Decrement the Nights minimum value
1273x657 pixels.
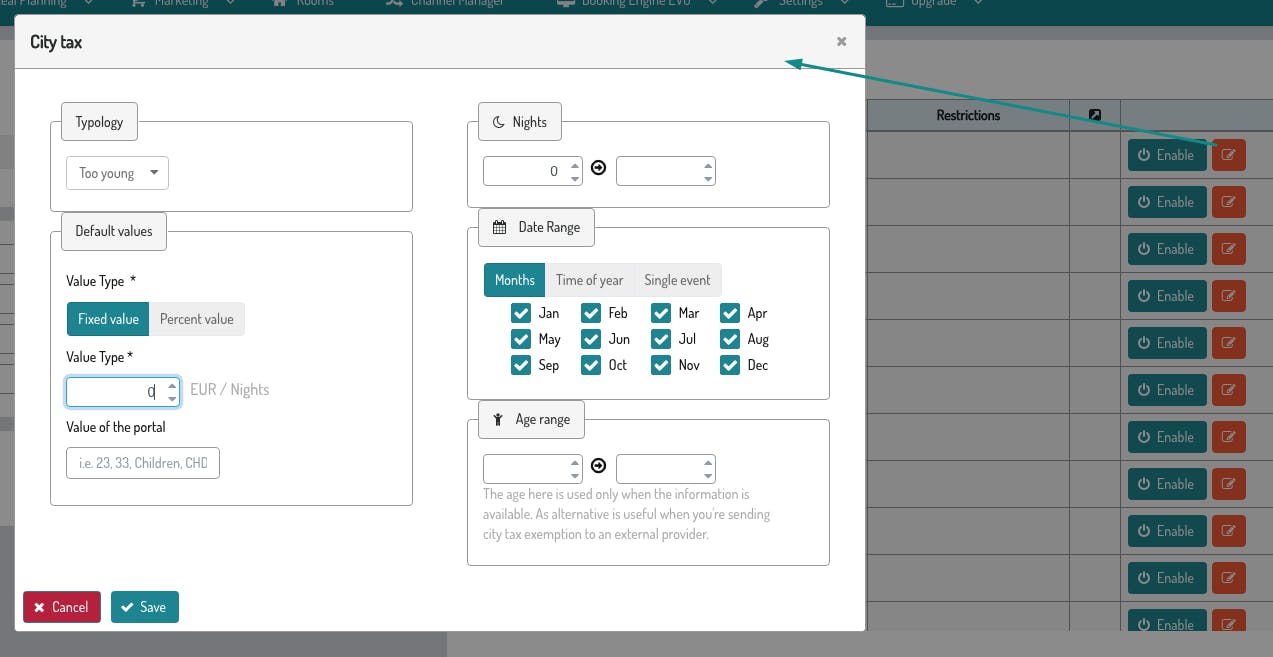tap(575, 178)
